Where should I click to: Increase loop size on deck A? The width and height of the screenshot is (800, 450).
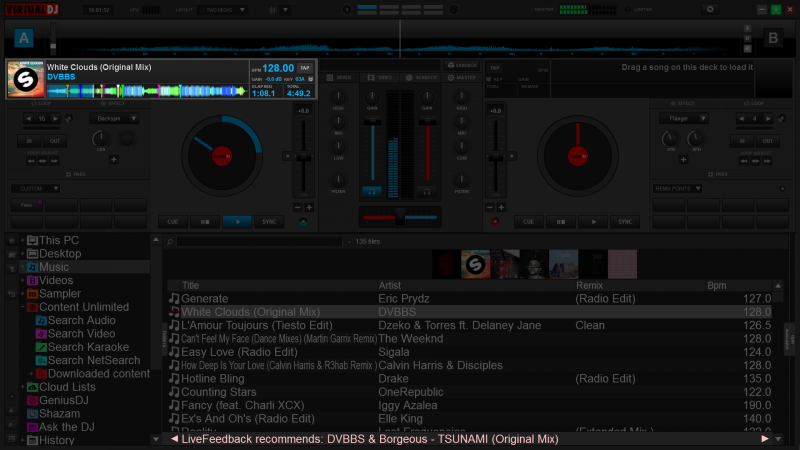[55, 118]
